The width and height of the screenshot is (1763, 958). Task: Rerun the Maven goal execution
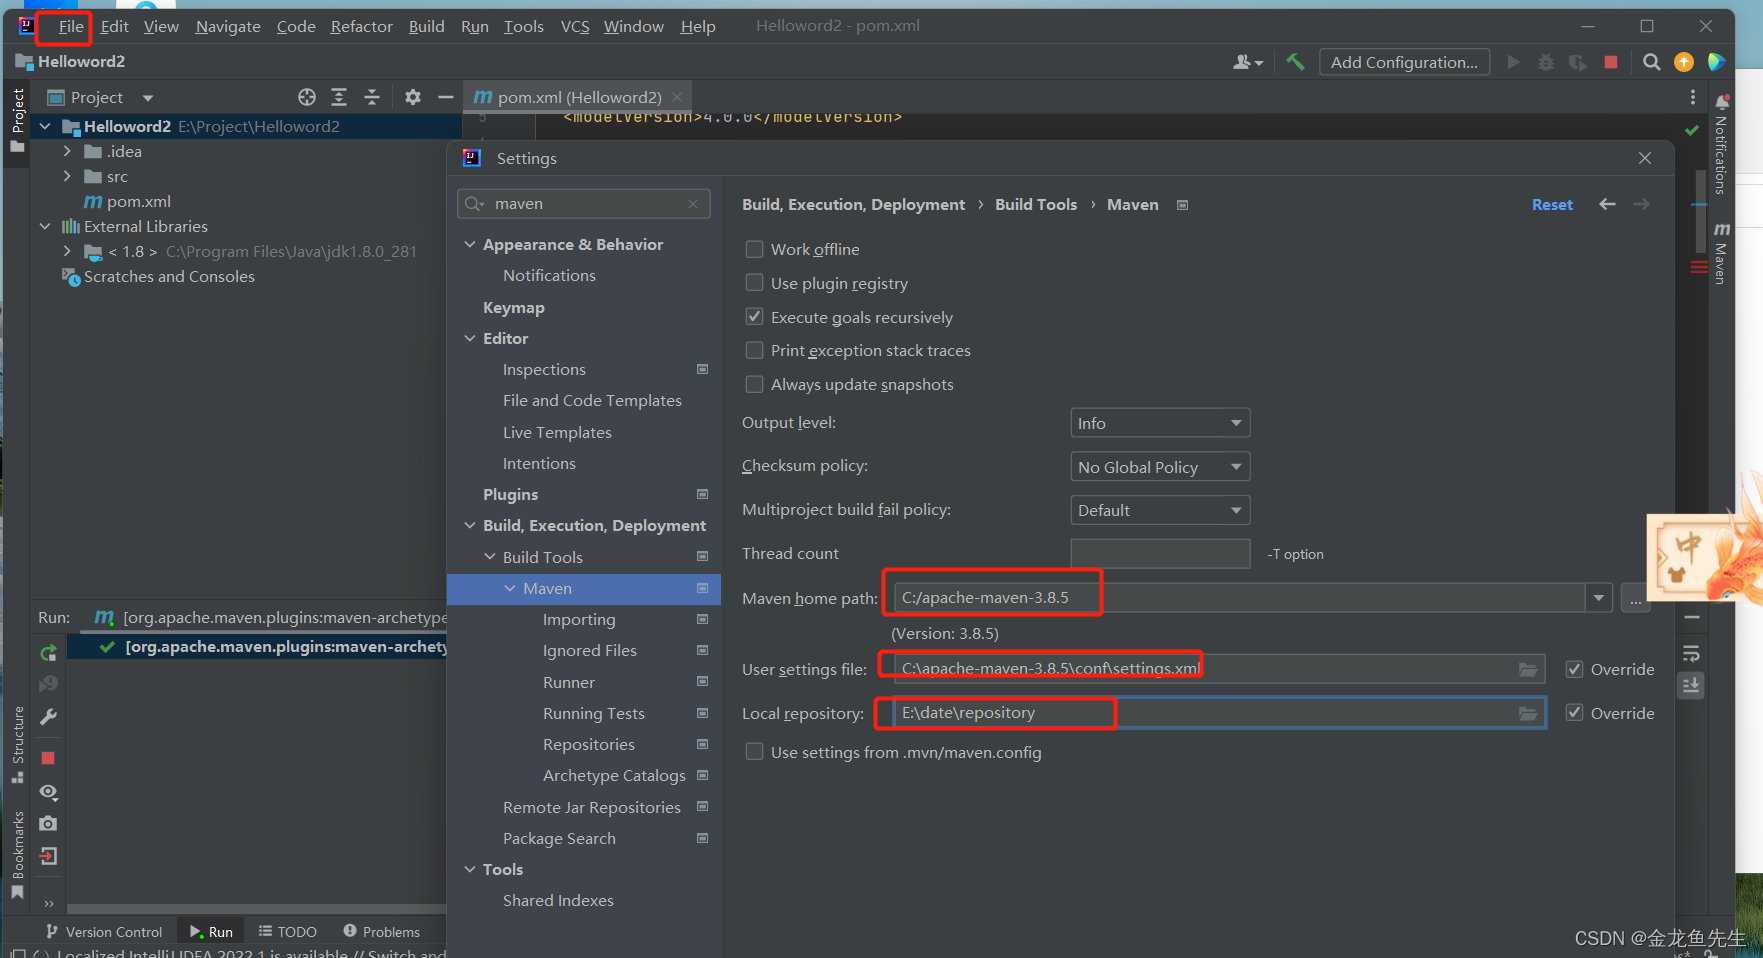click(47, 652)
